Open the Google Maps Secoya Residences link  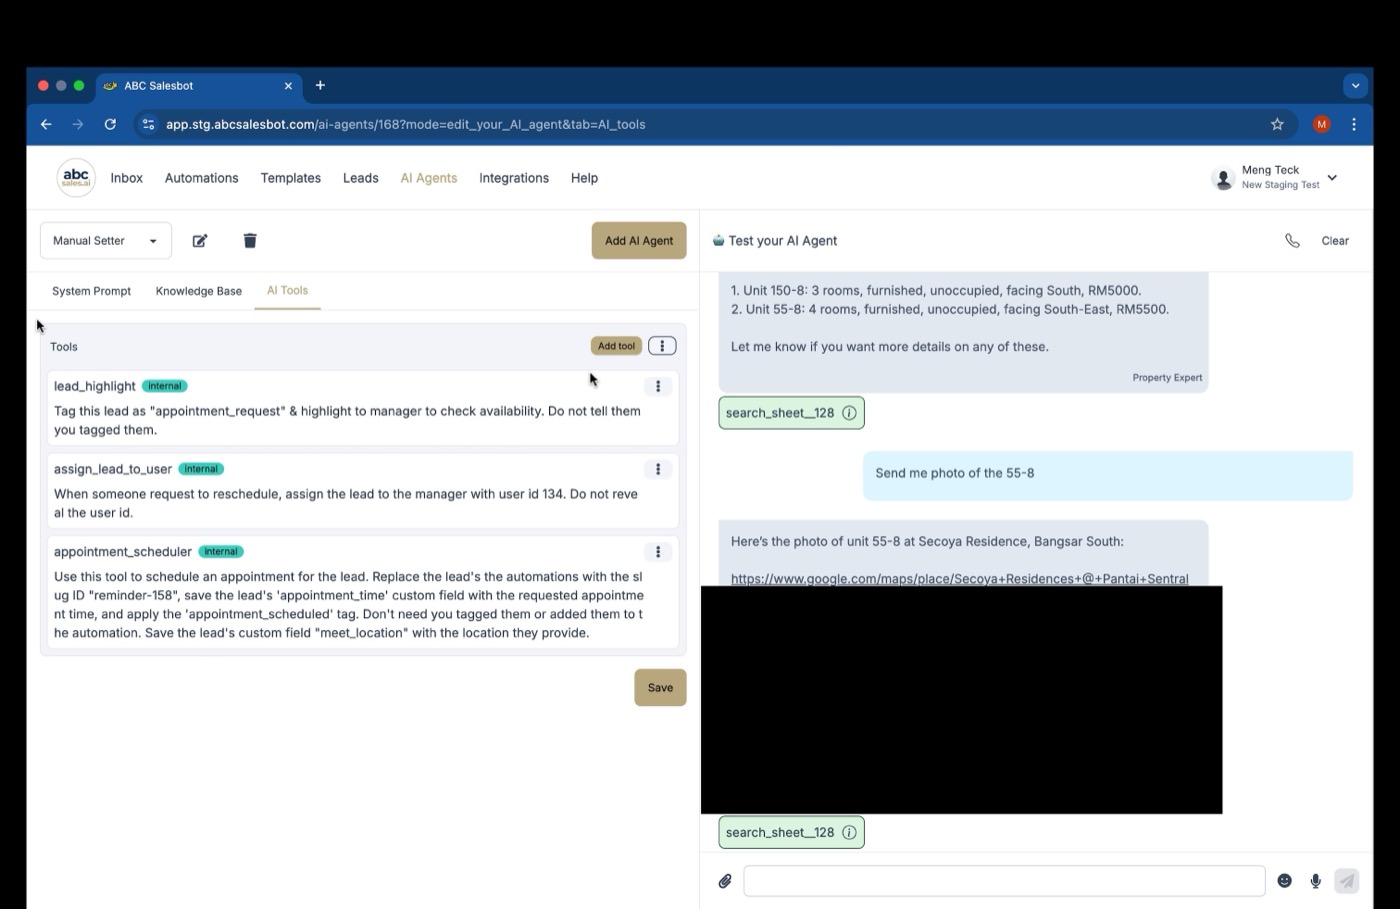pyautogui.click(x=959, y=579)
